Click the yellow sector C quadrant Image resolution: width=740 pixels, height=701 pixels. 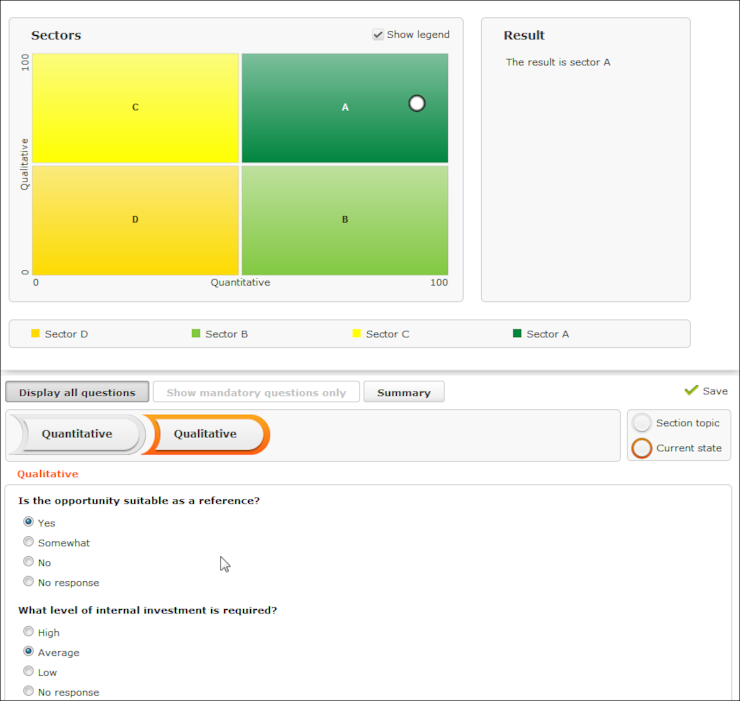pyautogui.click(x=135, y=108)
